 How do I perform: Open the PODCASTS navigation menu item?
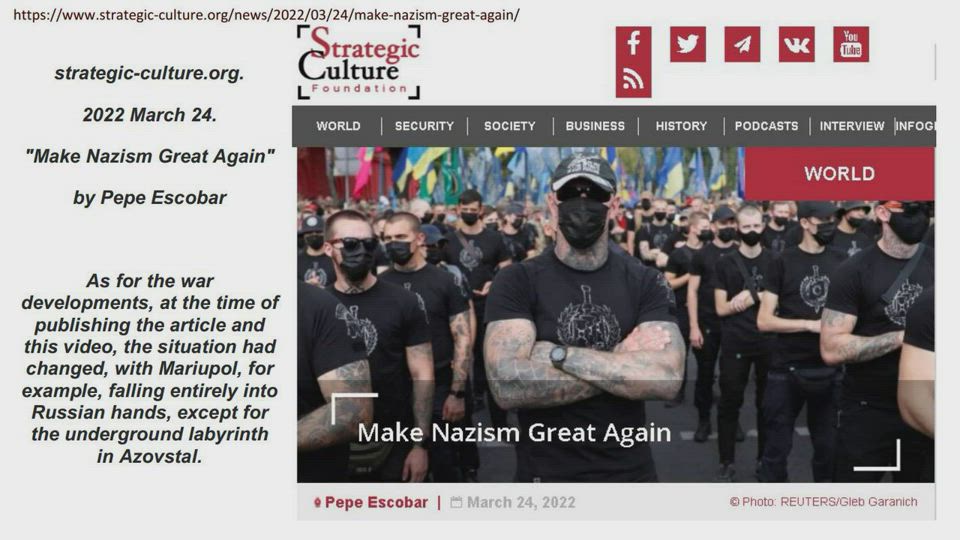point(767,126)
